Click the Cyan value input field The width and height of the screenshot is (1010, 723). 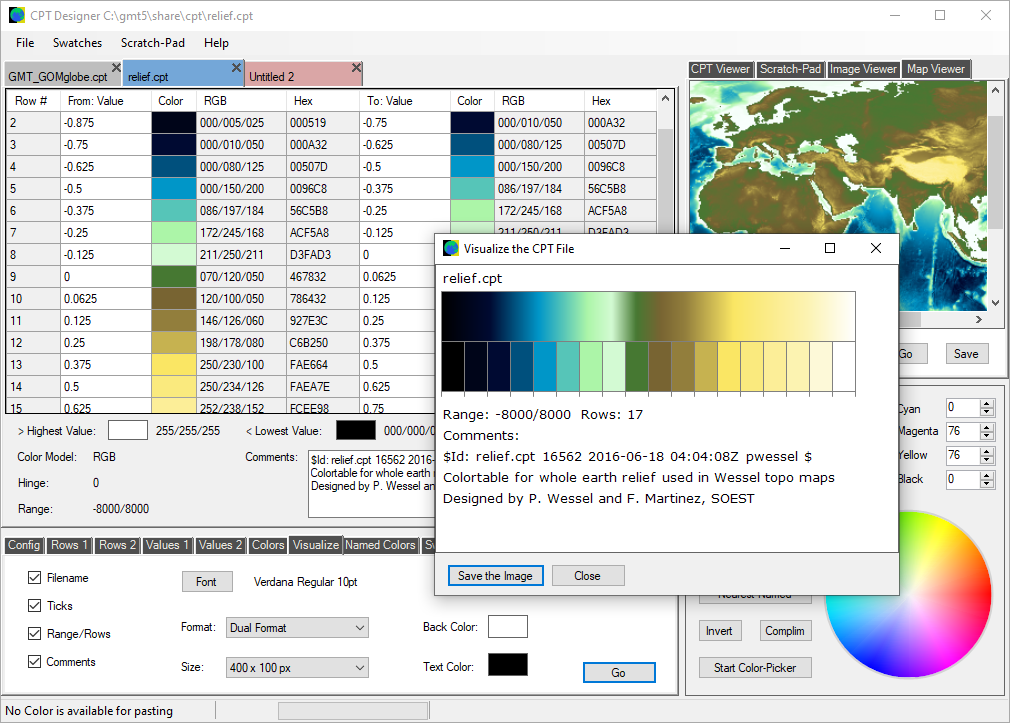click(962, 408)
